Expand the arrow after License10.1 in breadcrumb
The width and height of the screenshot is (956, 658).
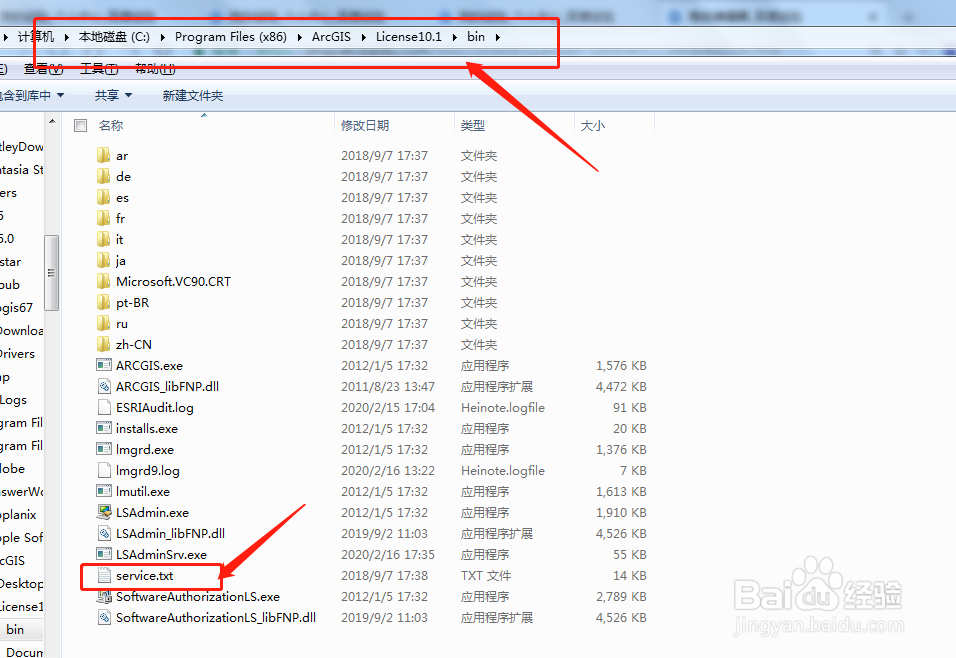pyautogui.click(x=455, y=37)
